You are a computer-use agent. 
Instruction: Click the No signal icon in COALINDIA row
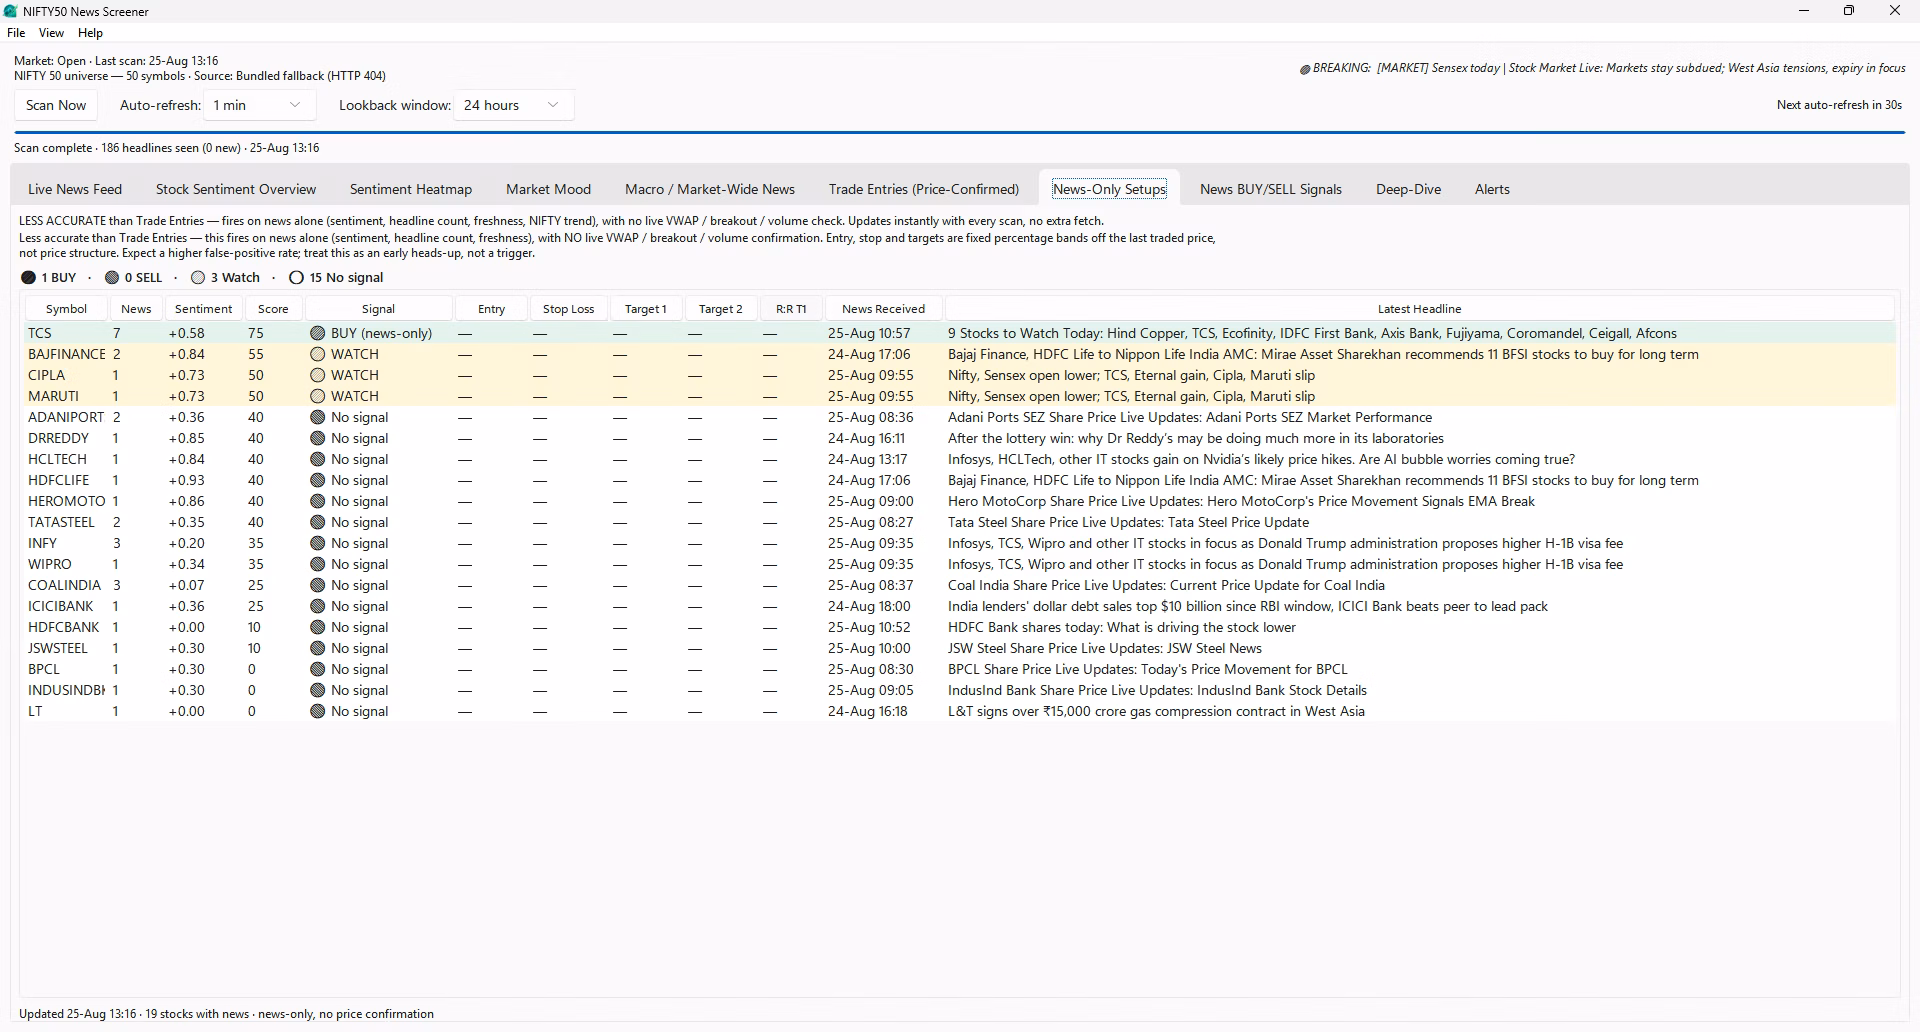click(318, 585)
